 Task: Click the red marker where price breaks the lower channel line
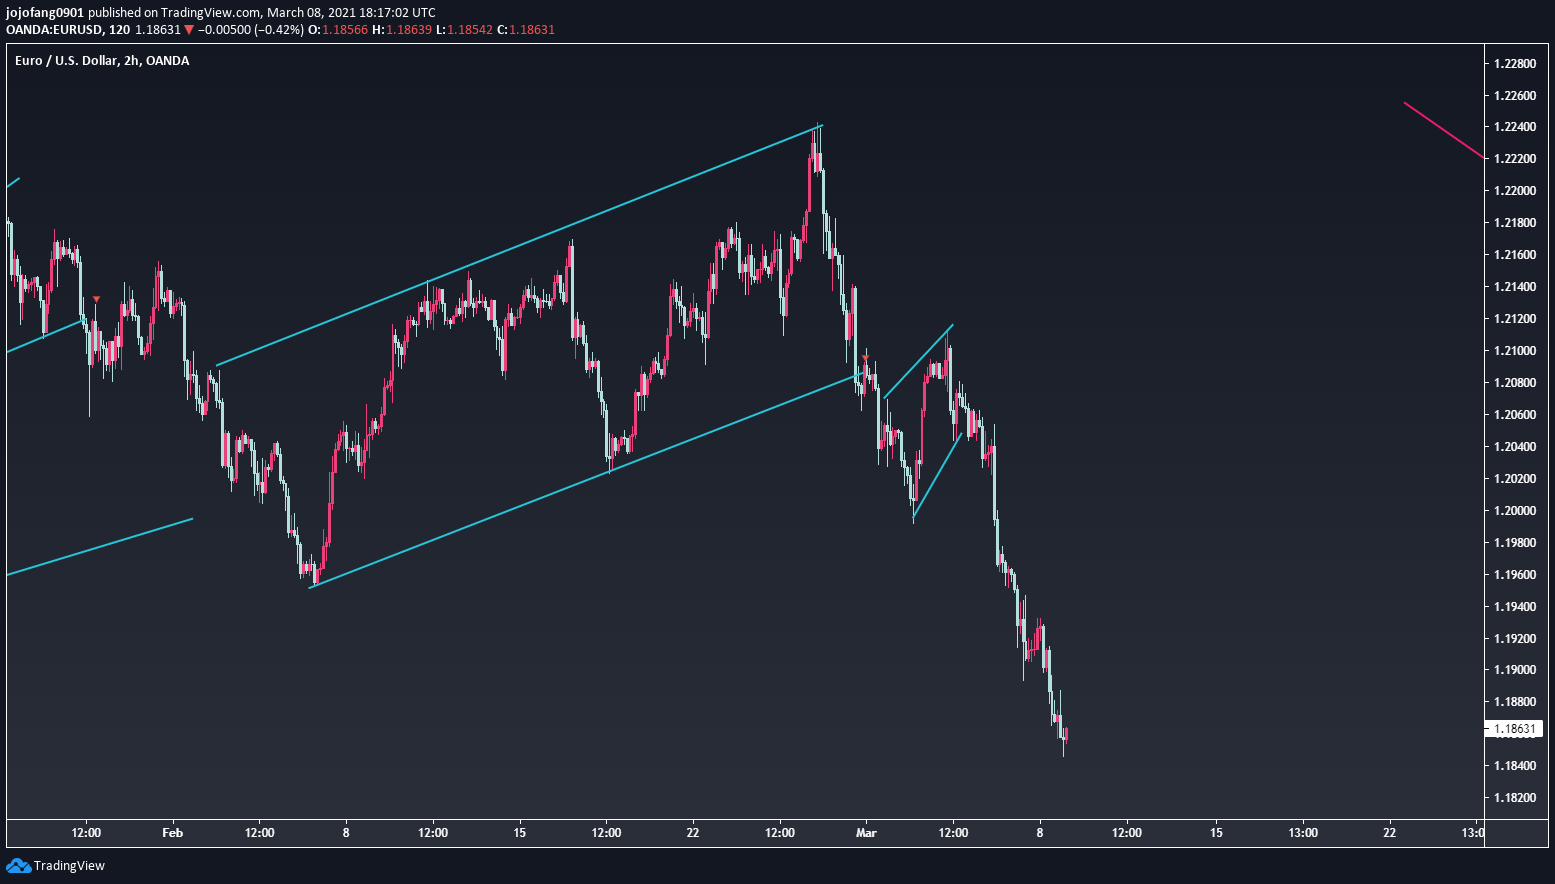click(865, 357)
